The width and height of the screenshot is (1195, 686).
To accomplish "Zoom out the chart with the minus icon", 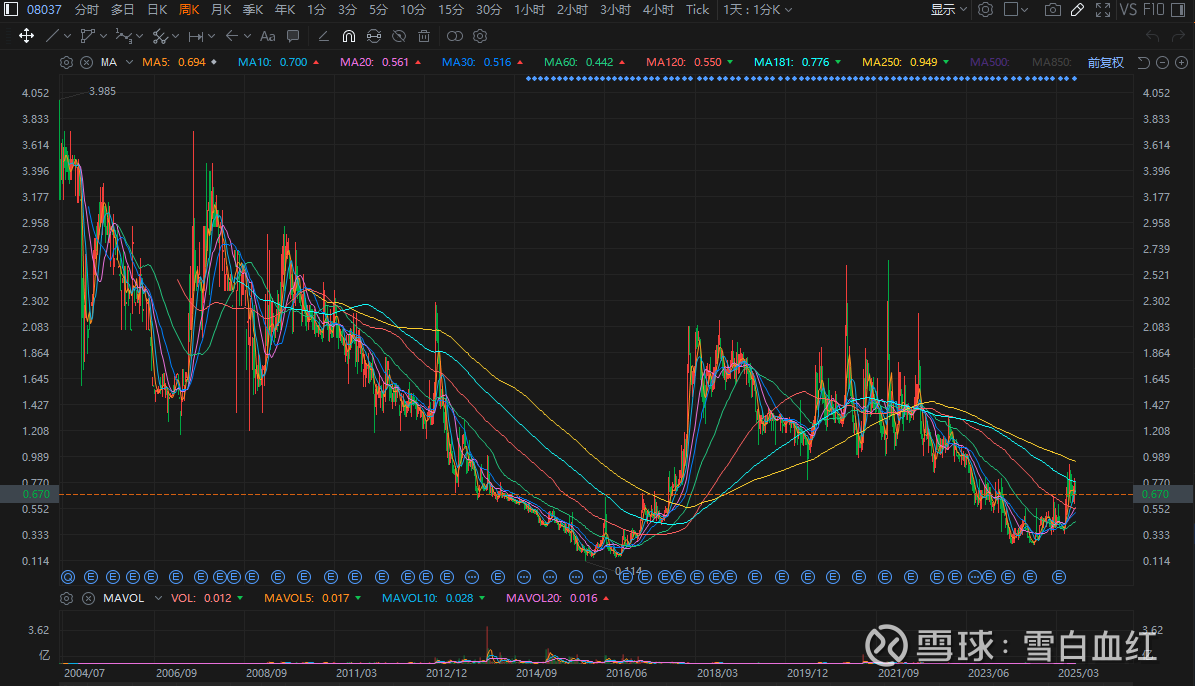I will [1162, 63].
